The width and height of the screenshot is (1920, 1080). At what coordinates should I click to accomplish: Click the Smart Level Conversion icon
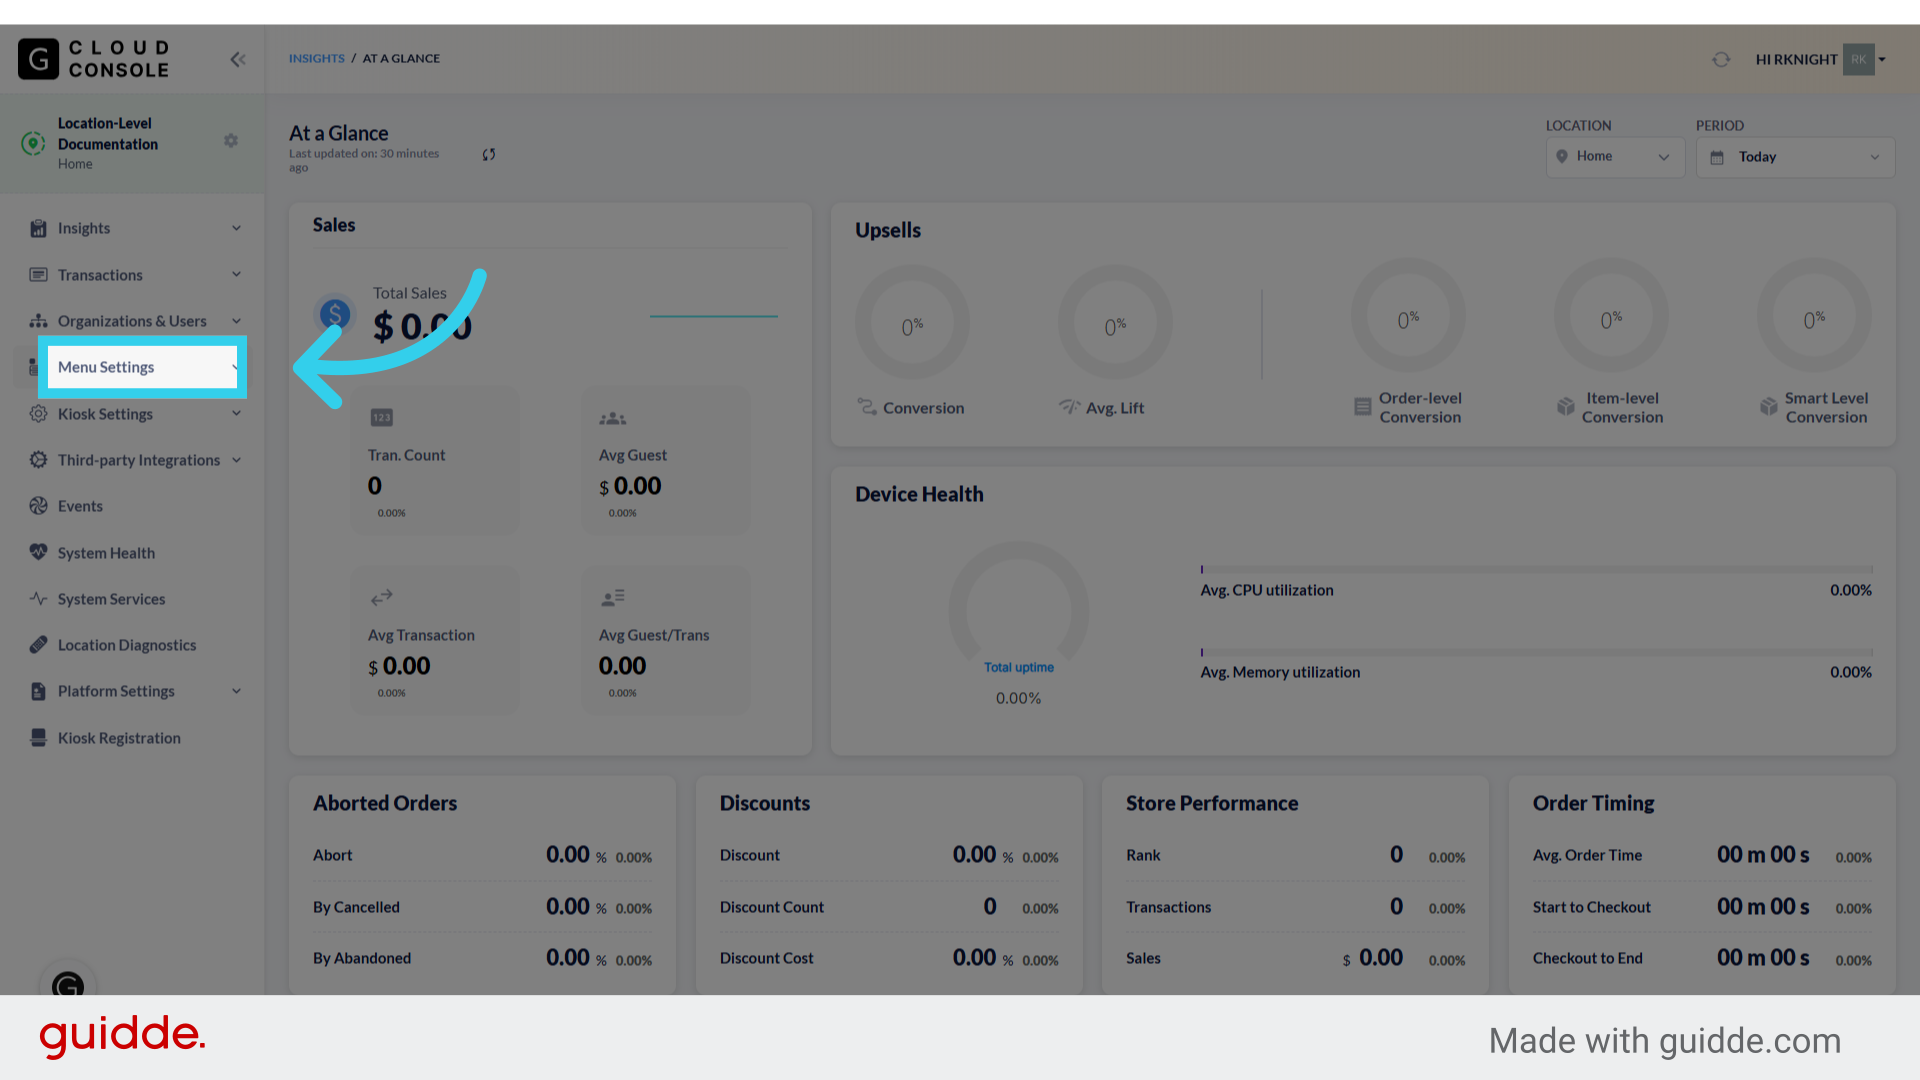[1769, 407]
